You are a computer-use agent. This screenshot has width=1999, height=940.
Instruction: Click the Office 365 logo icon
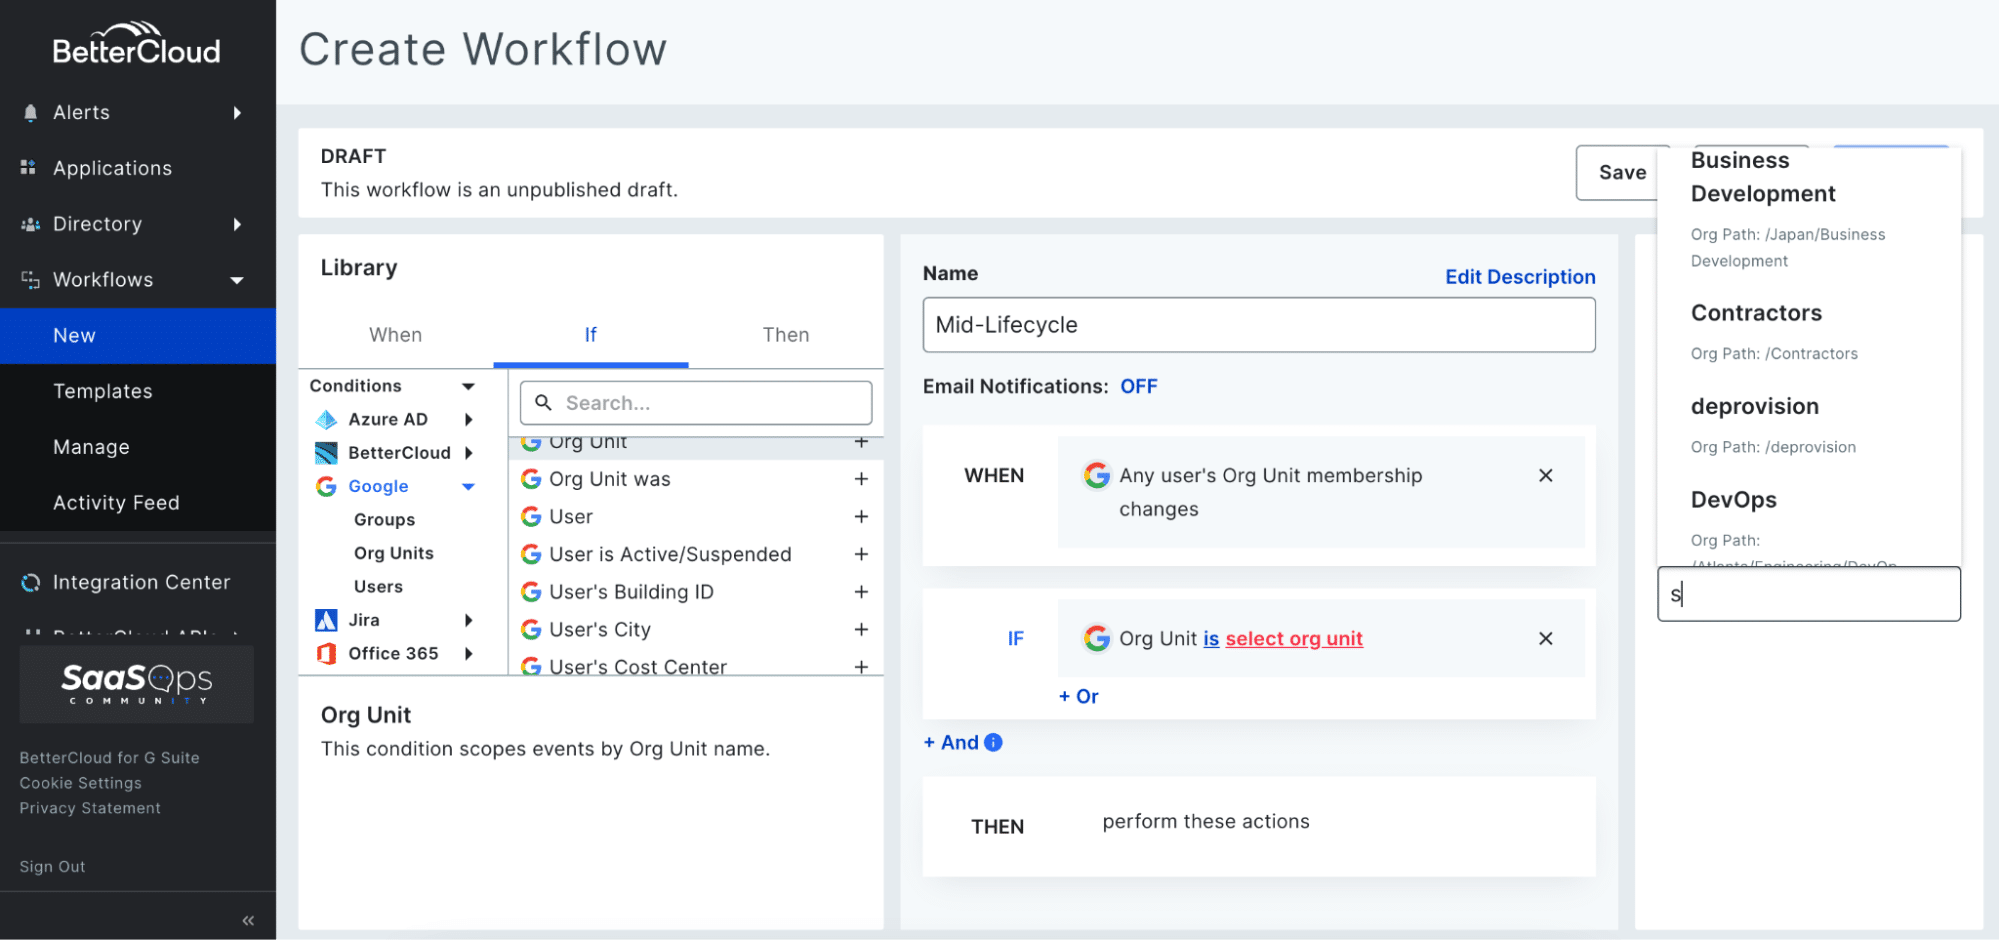[326, 653]
